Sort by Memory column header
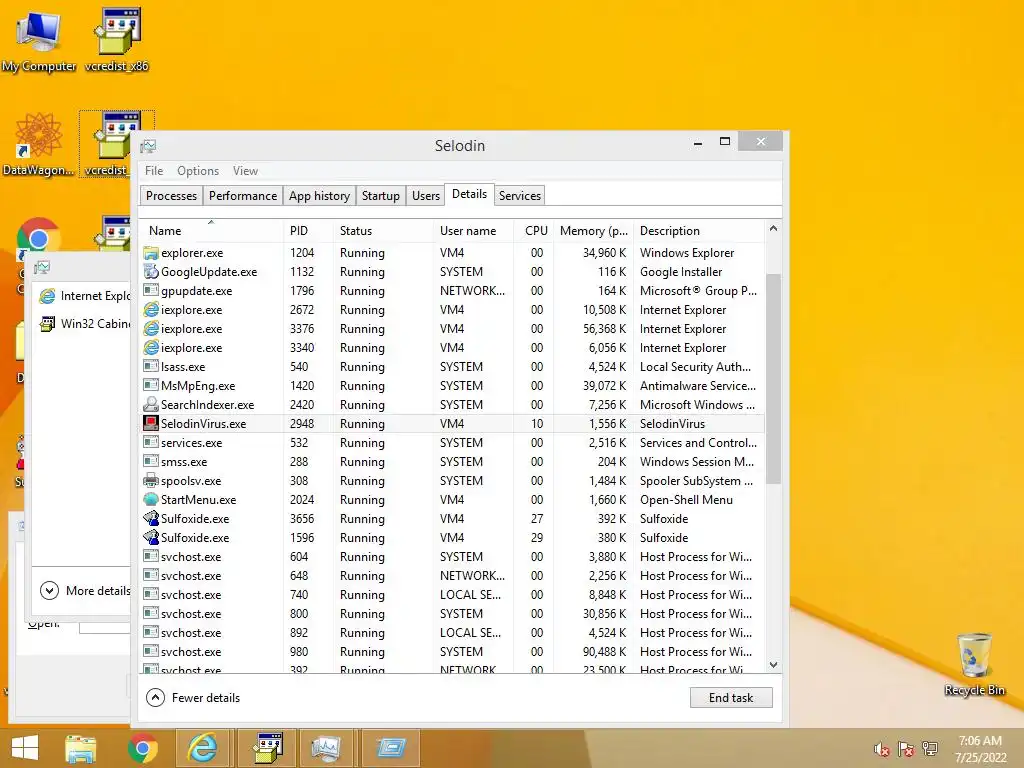 click(x=594, y=231)
